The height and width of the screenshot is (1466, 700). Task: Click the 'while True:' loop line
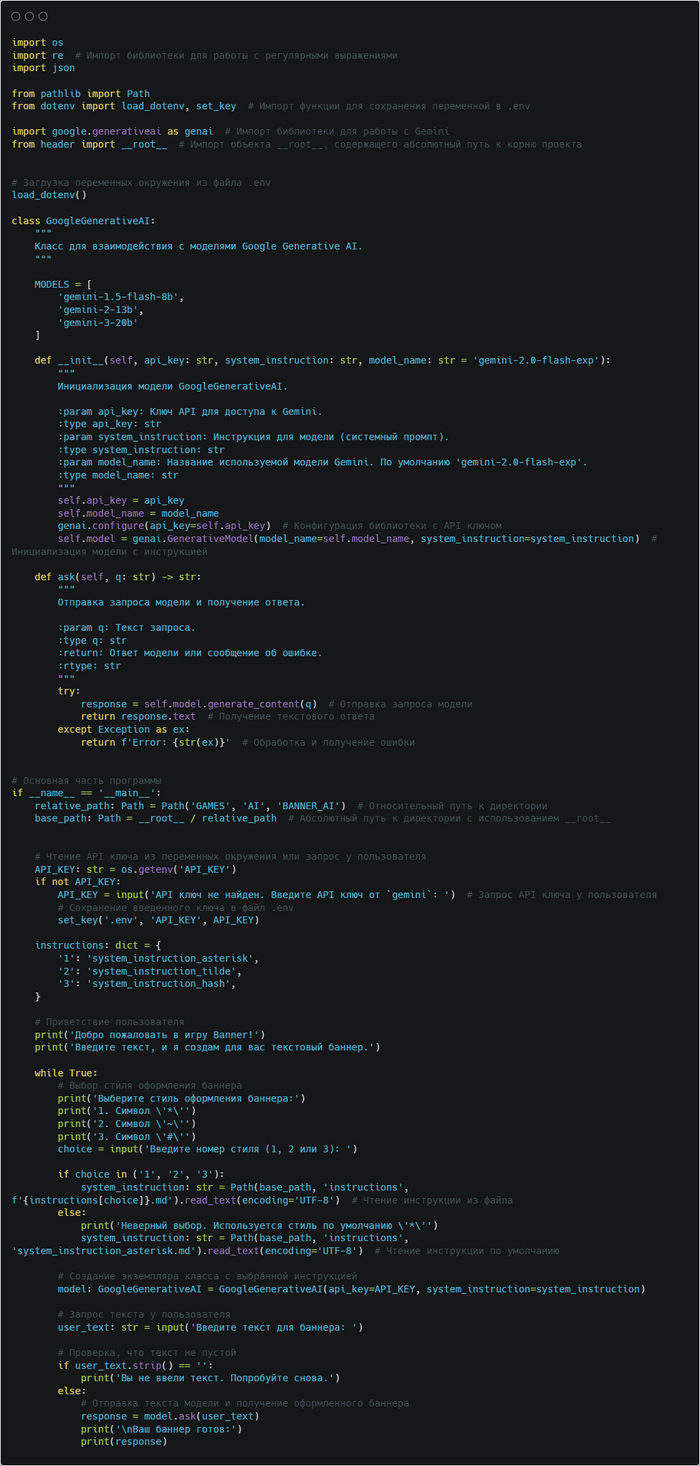coord(66,1072)
